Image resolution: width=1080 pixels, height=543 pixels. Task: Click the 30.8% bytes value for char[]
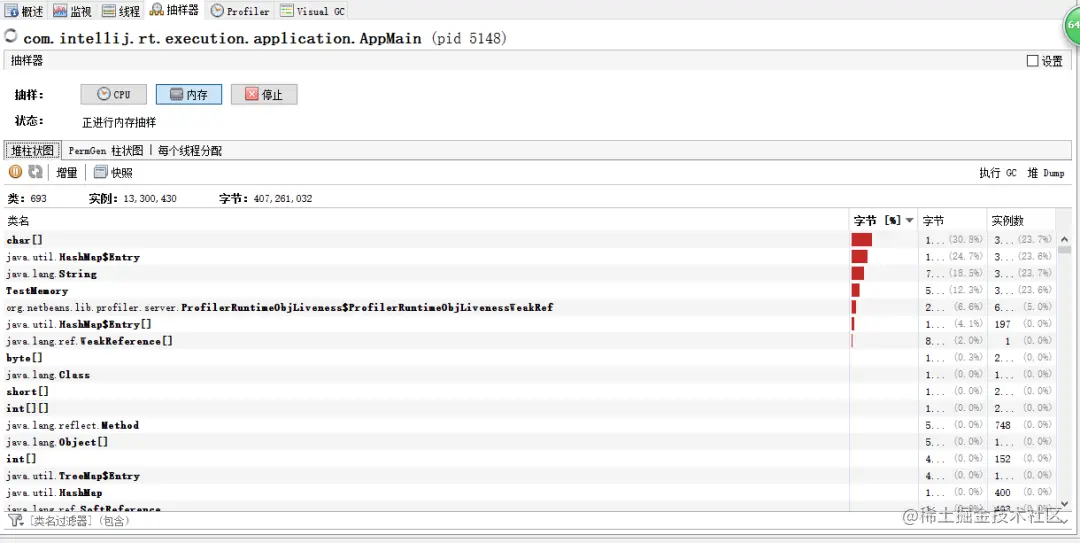(x=966, y=240)
